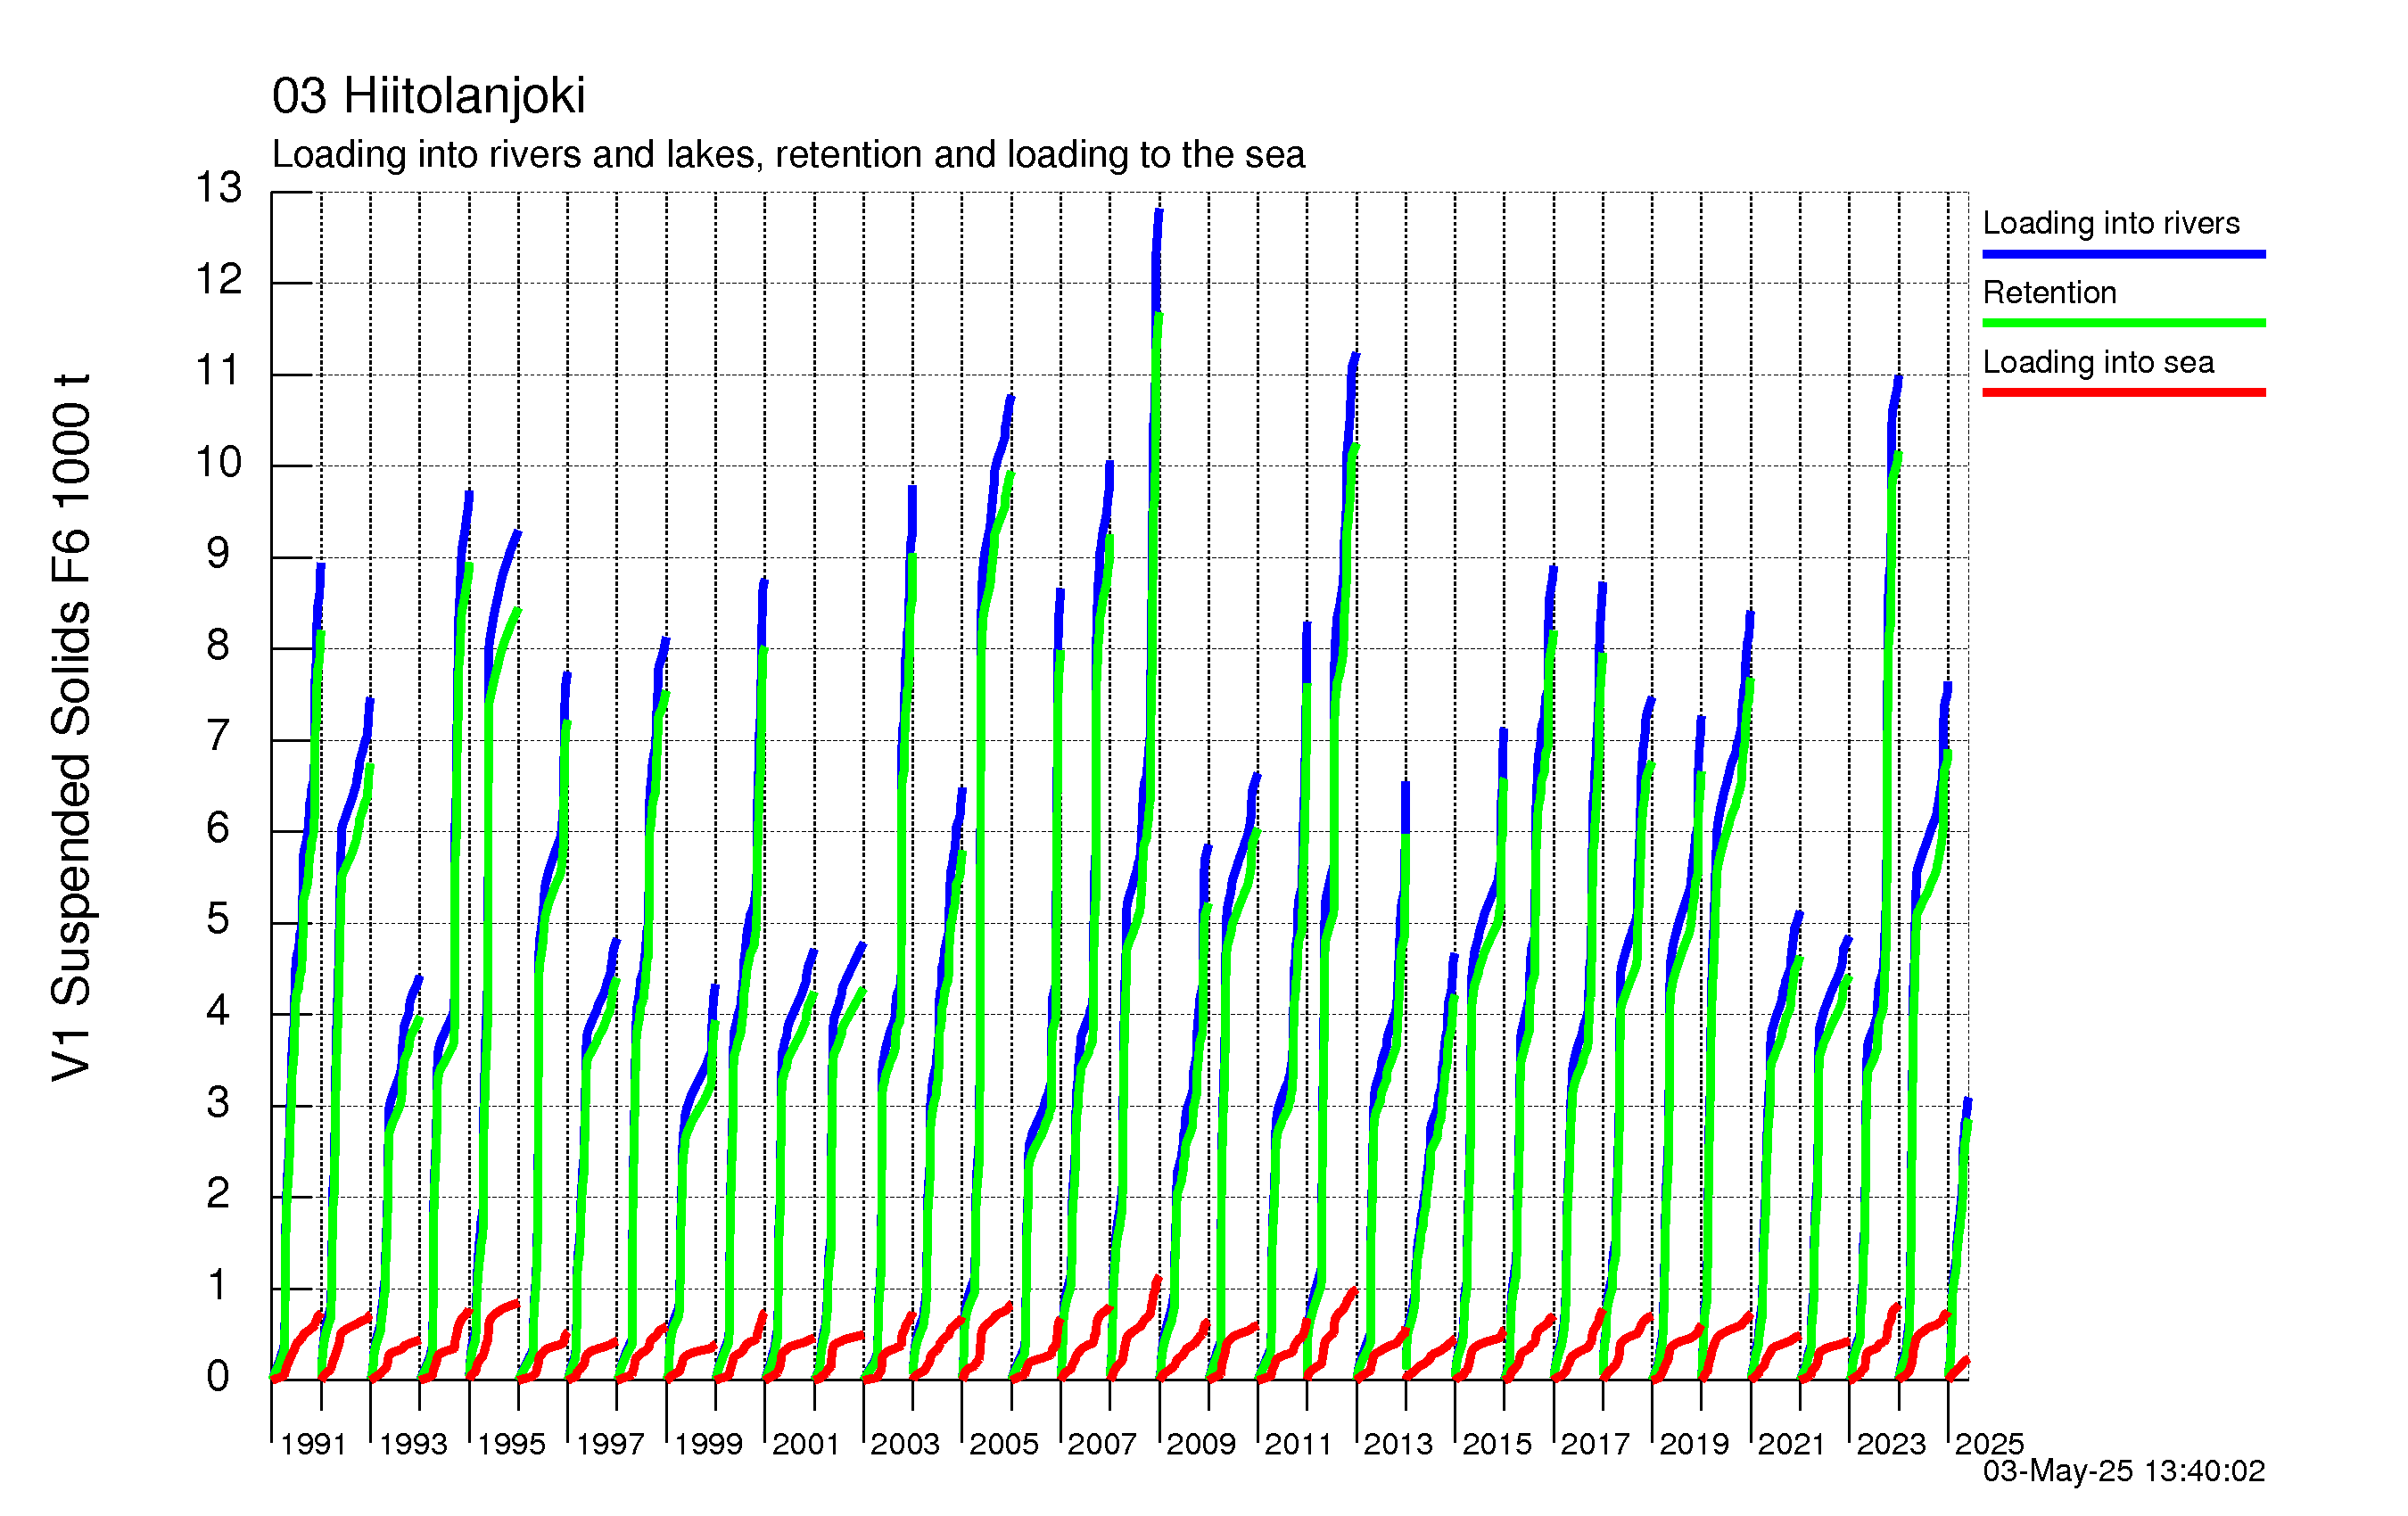The height and width of the screenshot is (1516, 2408).
Task: Click the y-axis value 2
Action: 218,1194
